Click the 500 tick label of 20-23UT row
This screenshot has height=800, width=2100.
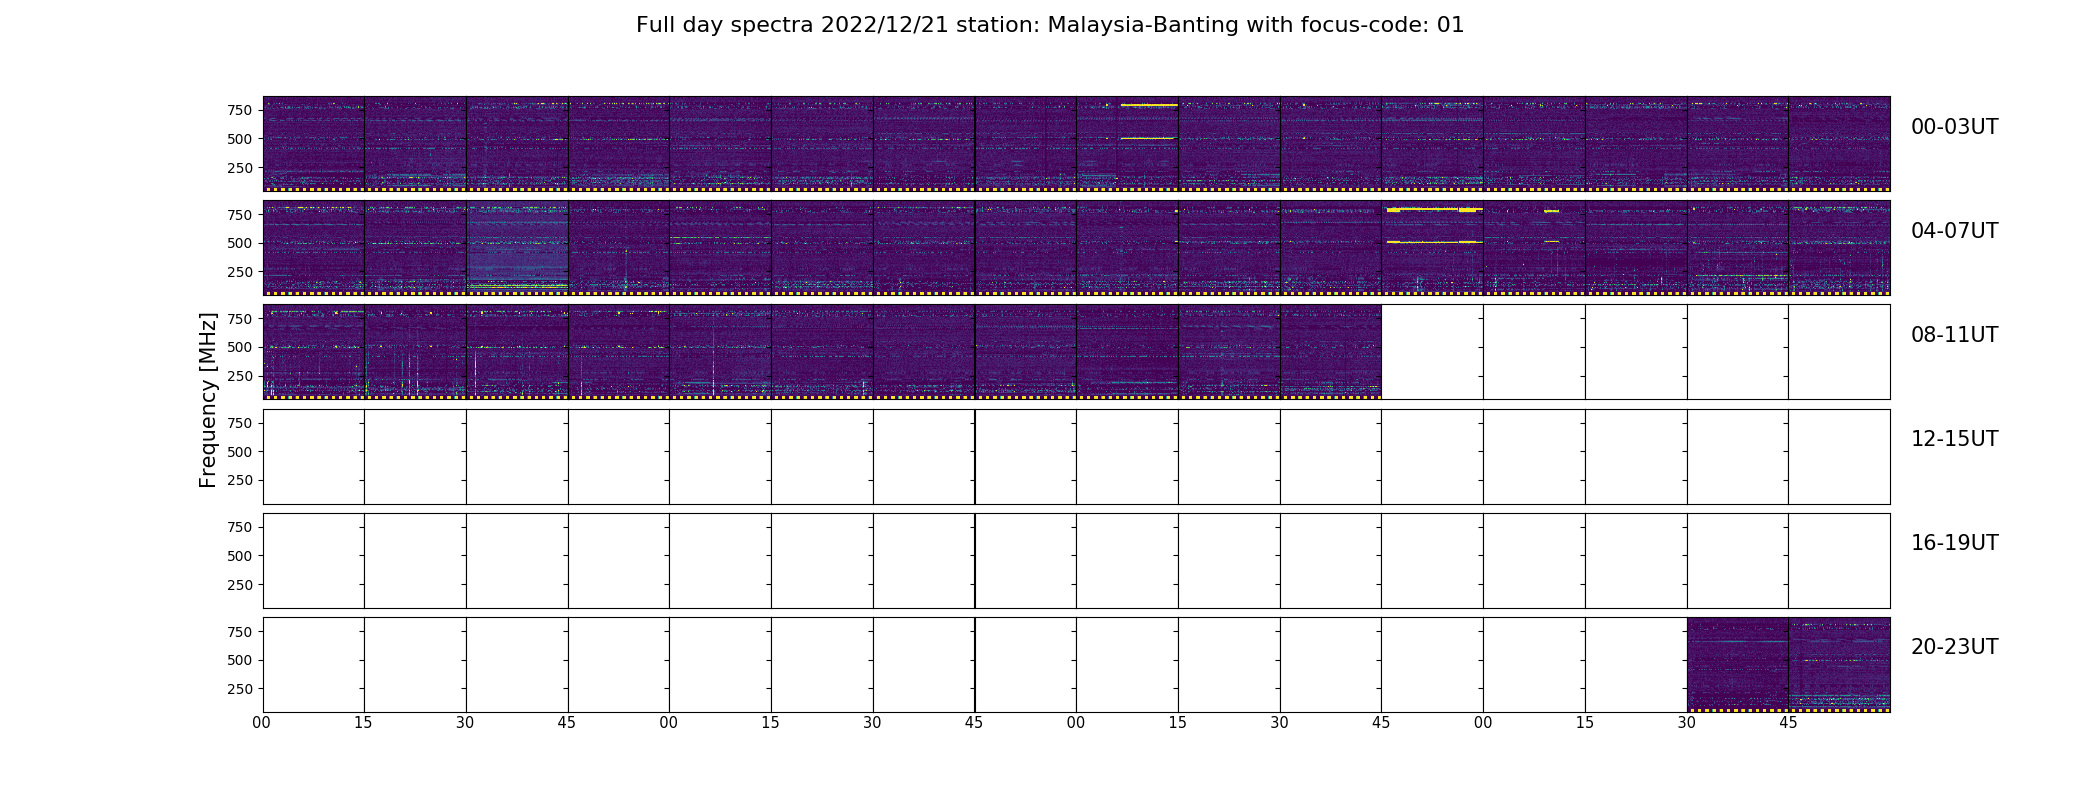pos(239,660)
